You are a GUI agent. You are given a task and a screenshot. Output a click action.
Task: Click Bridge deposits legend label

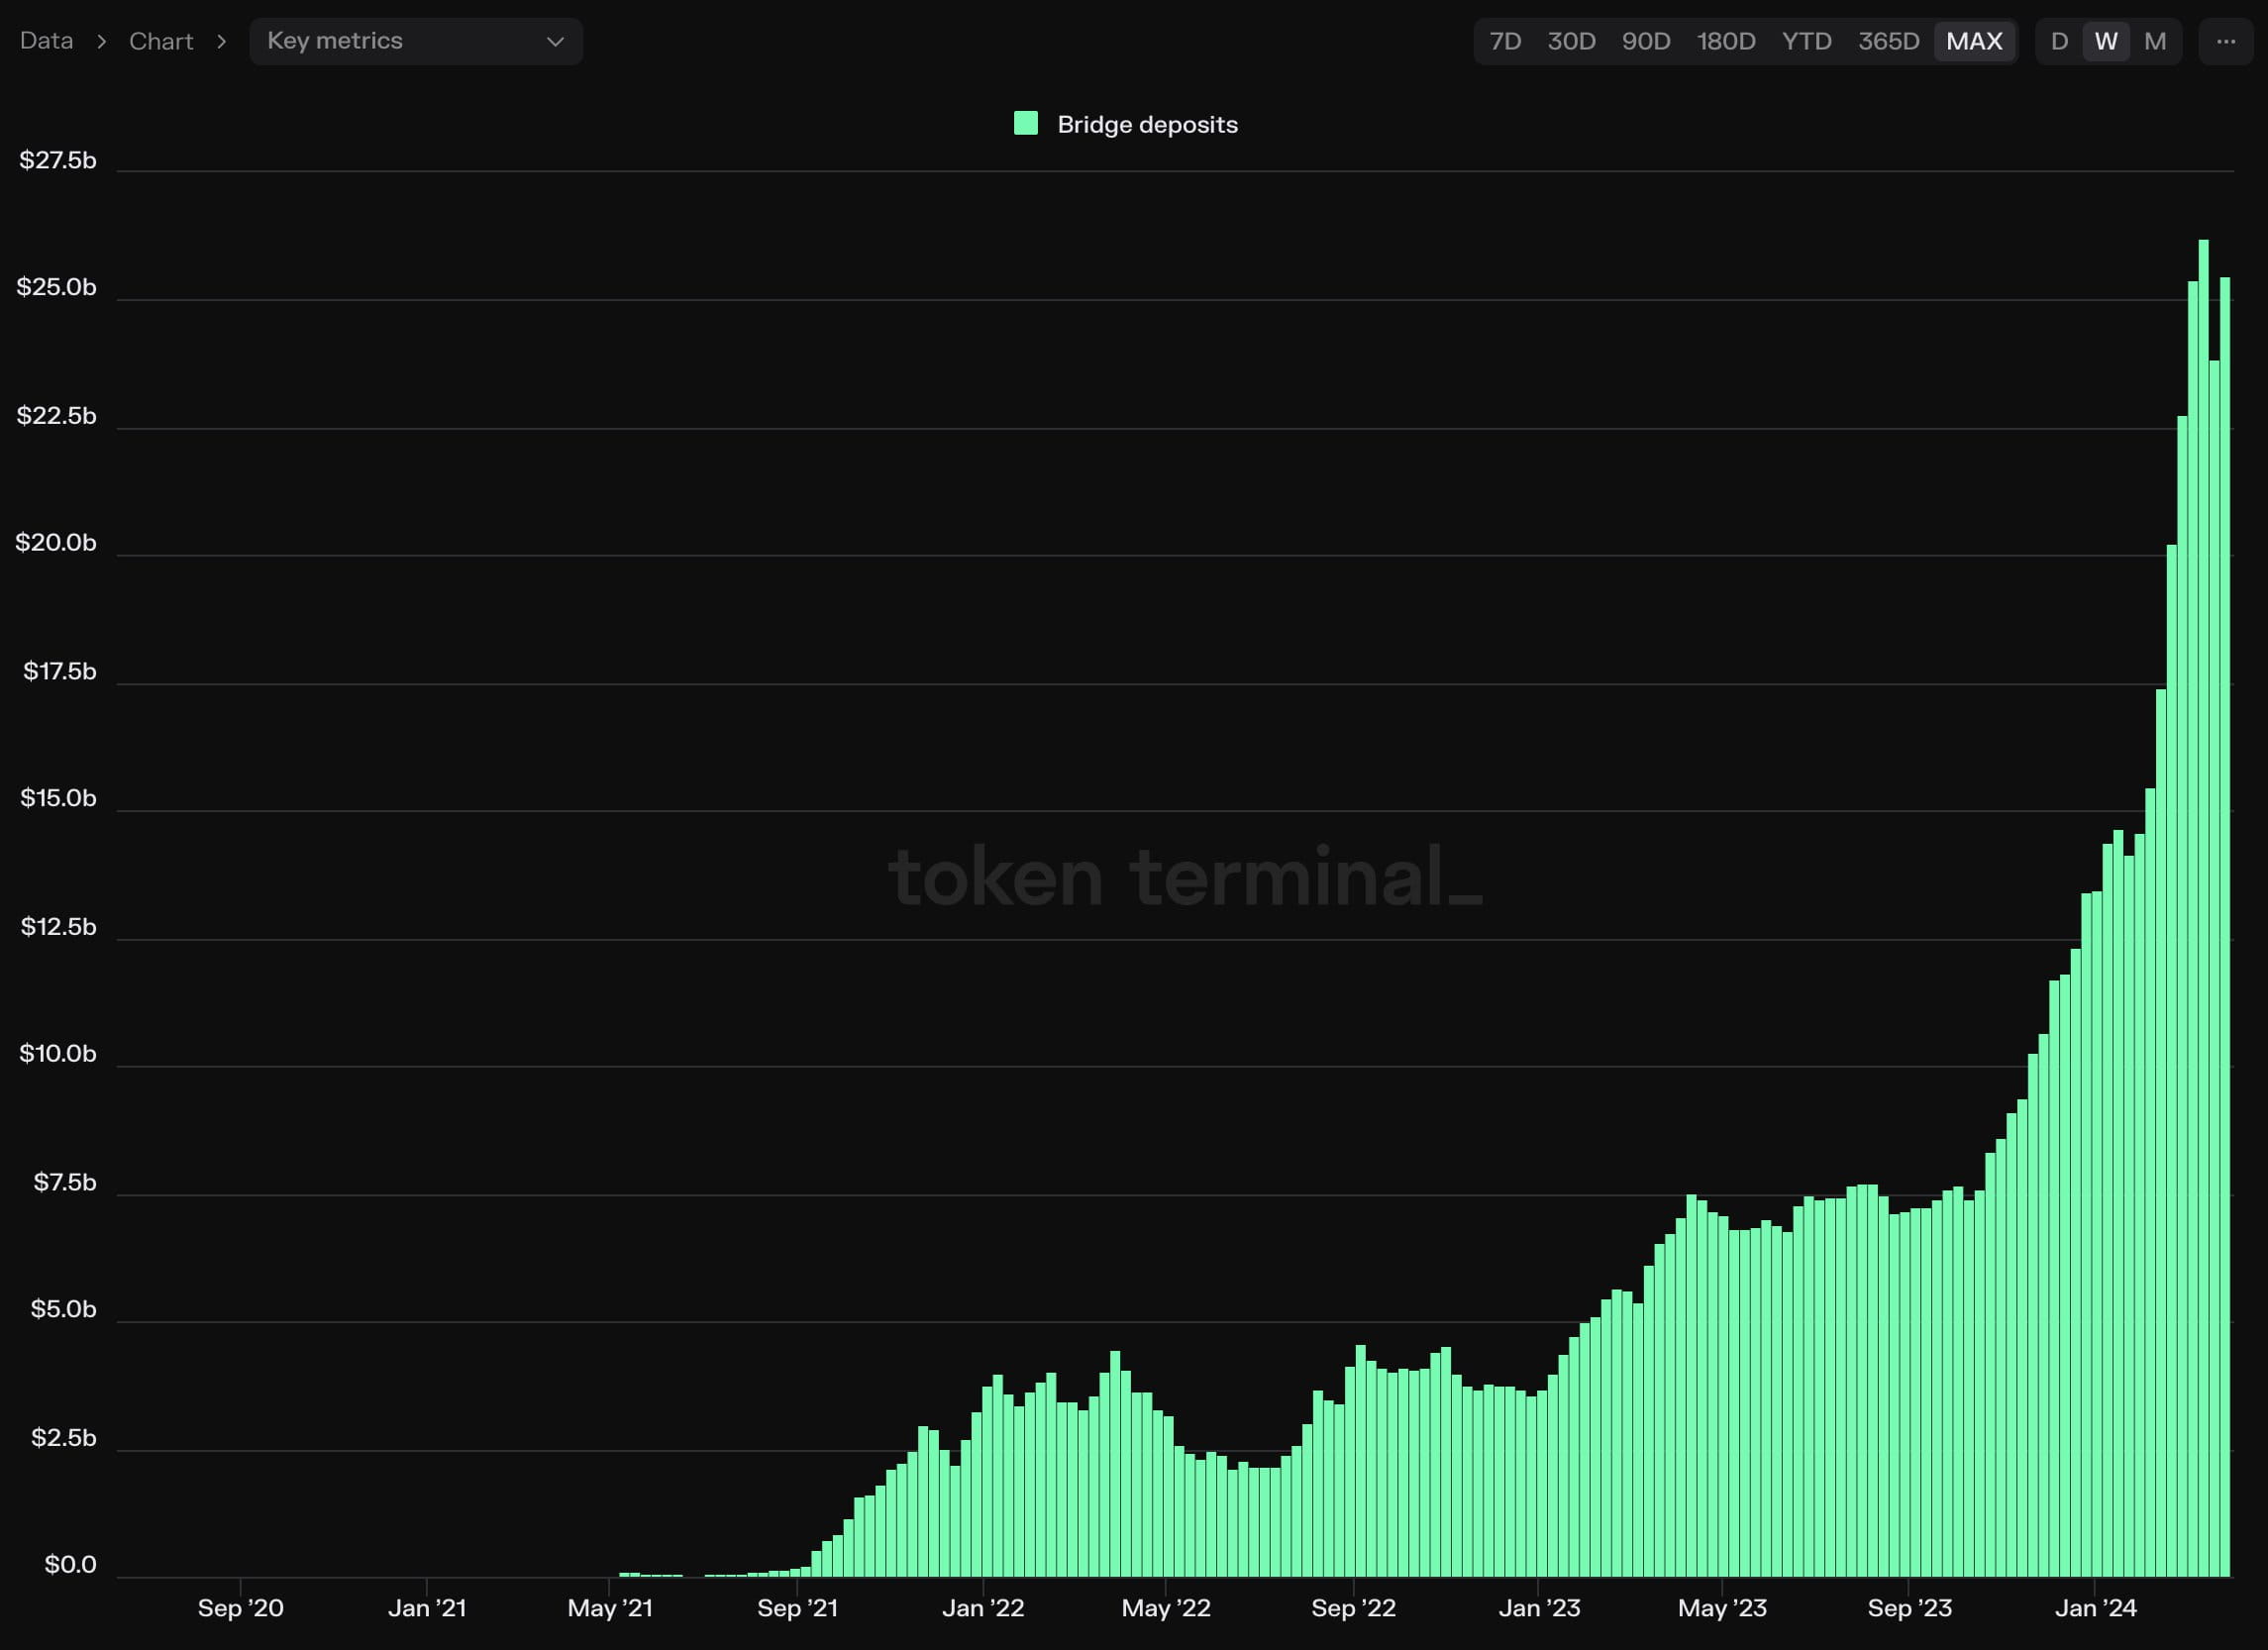[x=1147, y=125]
